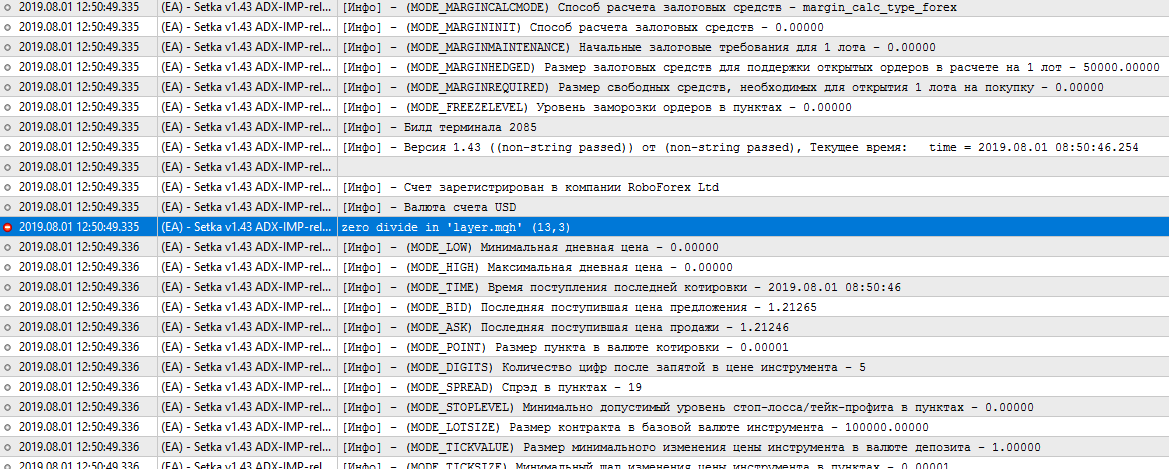Select the MODE_STOPLEVEL log message

[688, 408]
